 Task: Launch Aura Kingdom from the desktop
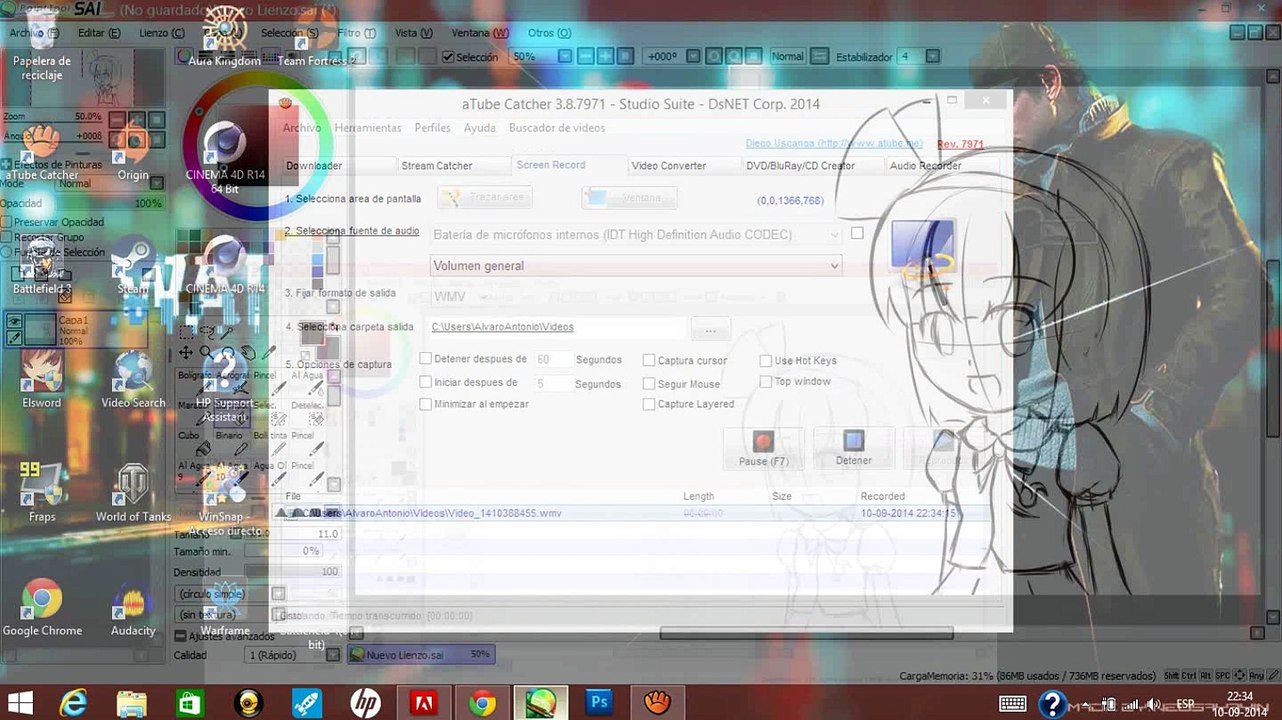(224, 40)
